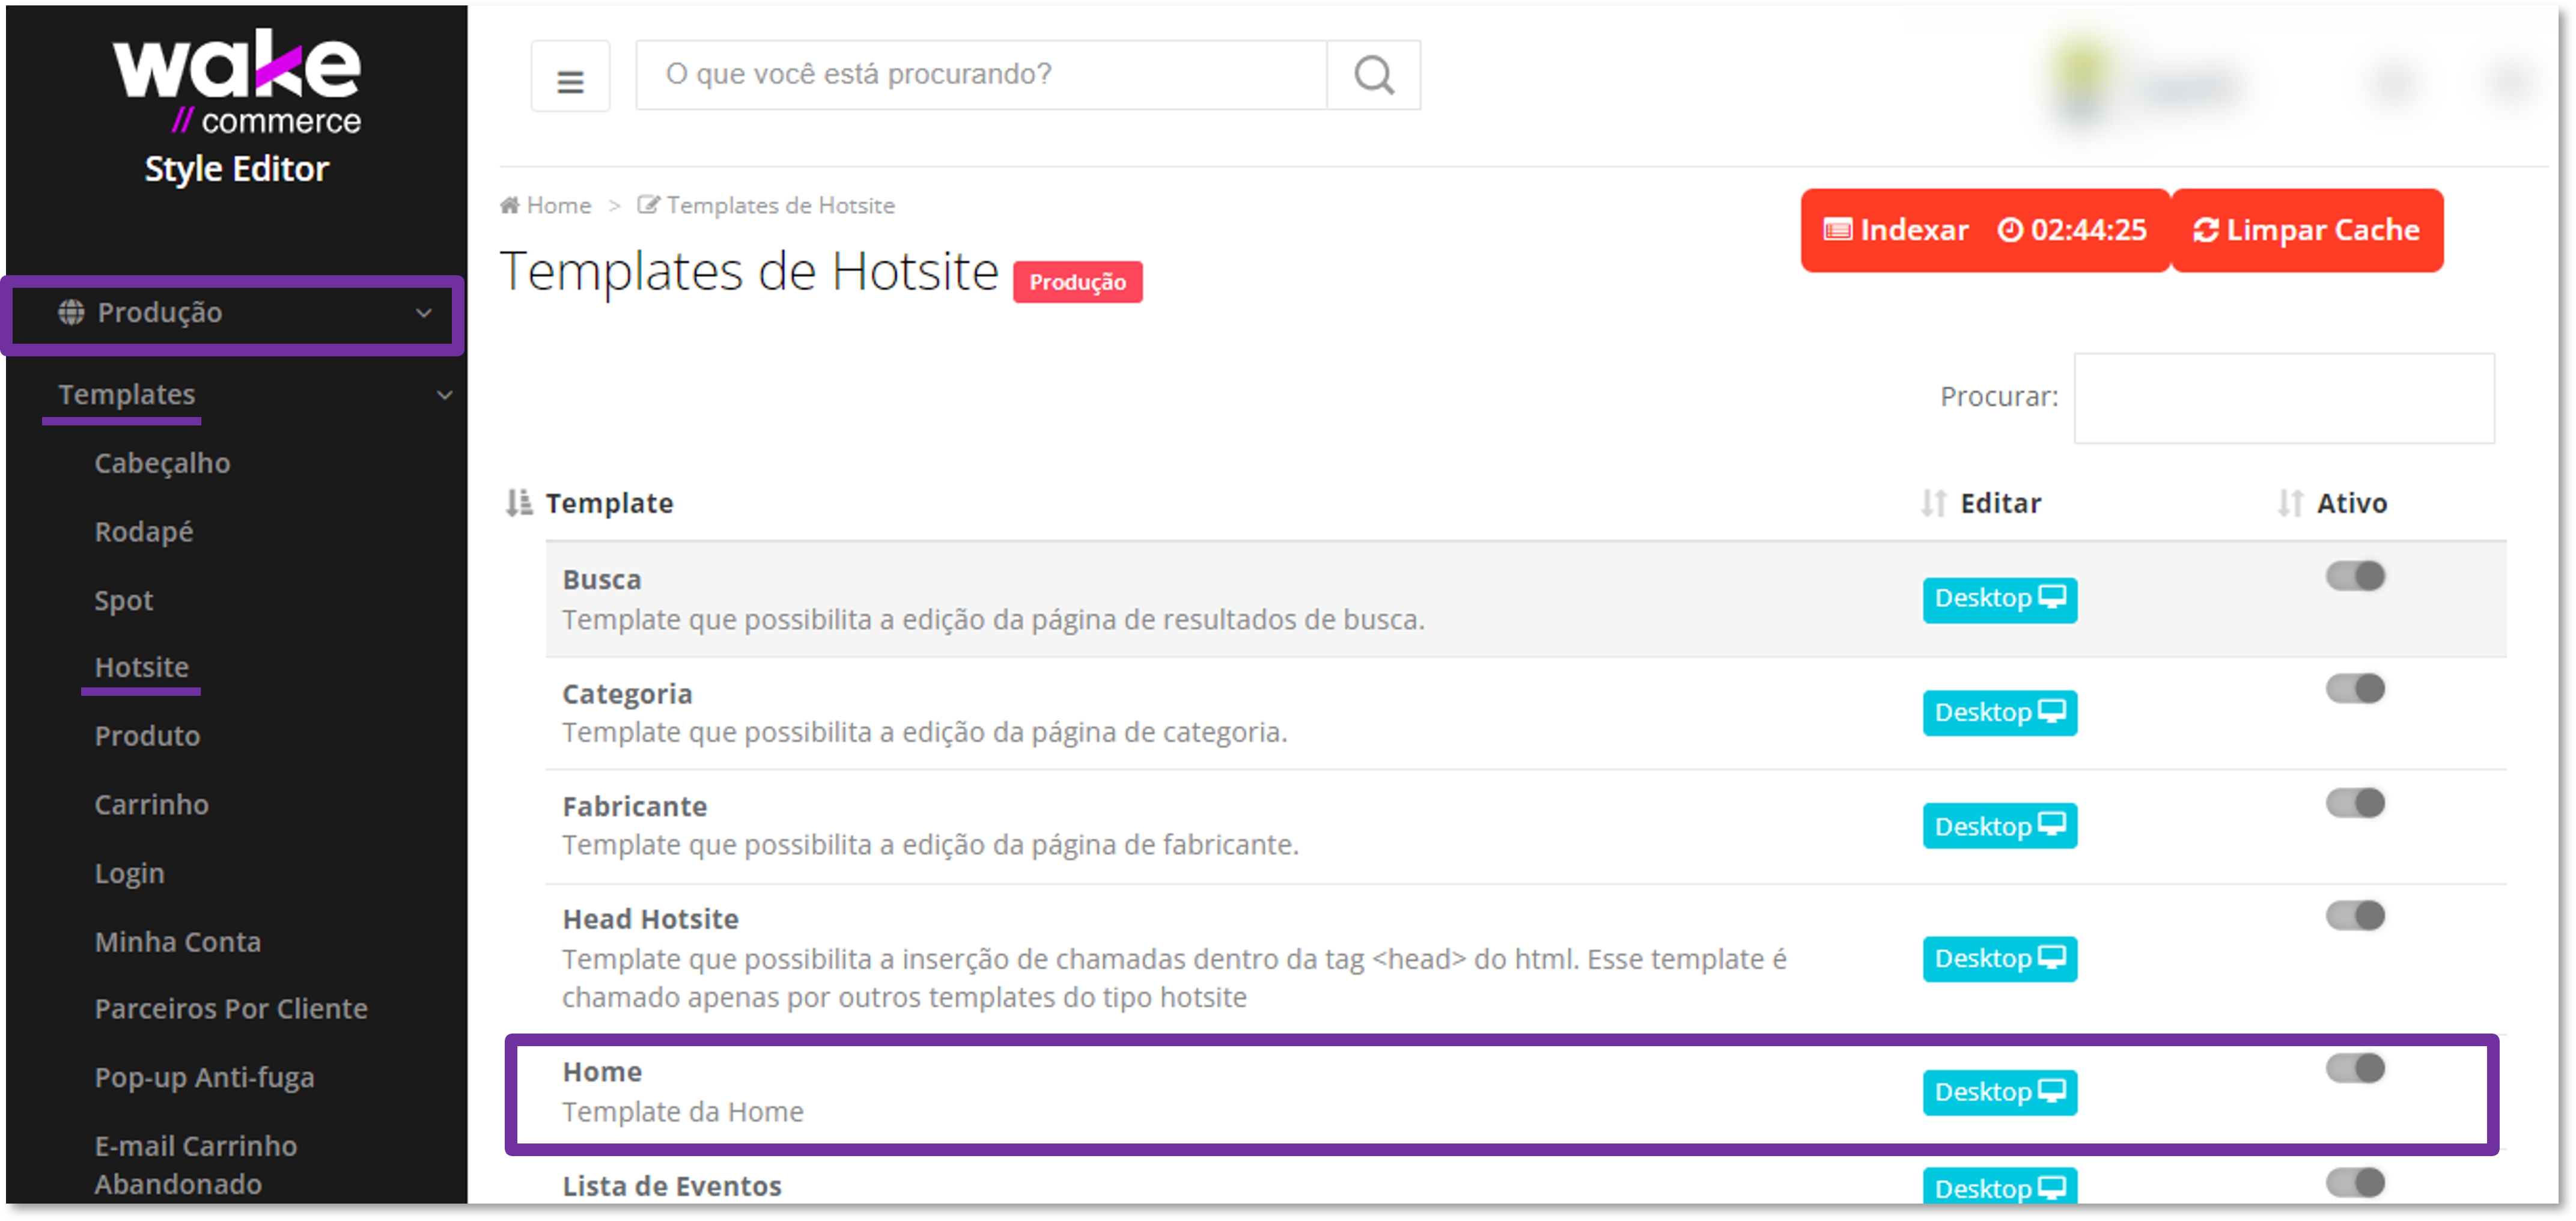The height and width of the screenshot is (1221, 2576).
Task: Toggle the Home template active switch
Action: 2355,1069
